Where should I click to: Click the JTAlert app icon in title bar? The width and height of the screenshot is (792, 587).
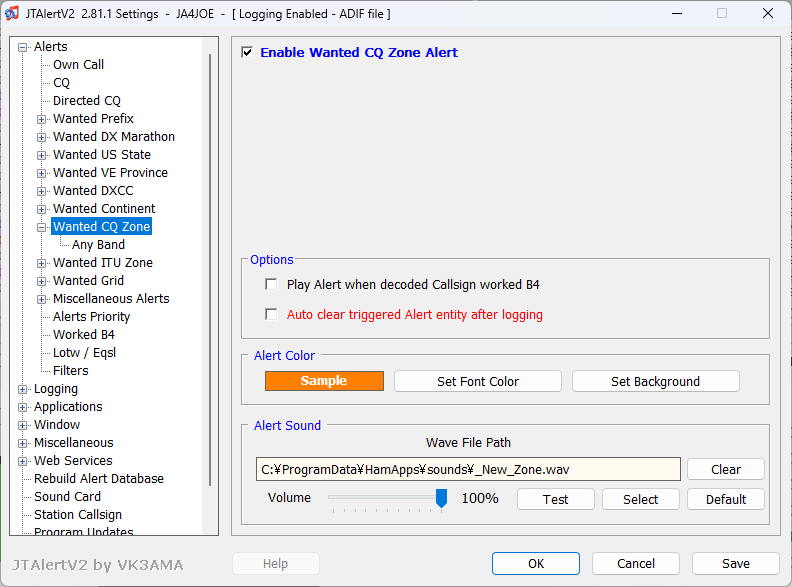12,13
